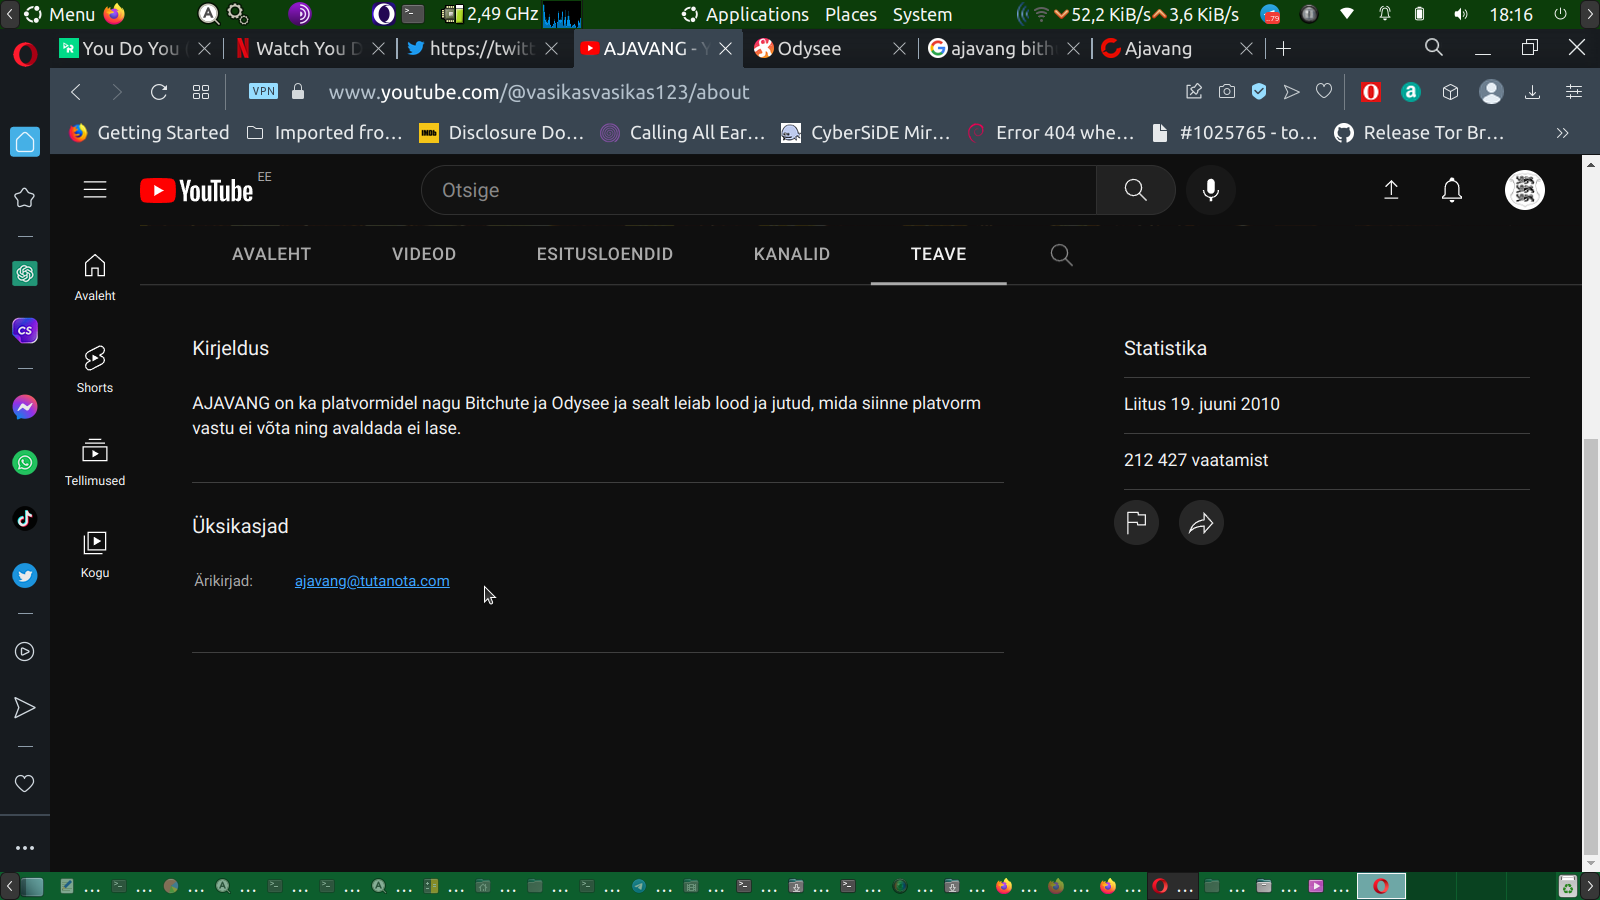This screenshot has height=900, width=1600.
Task: Go to YouTube home via the logo
Action: pos(197,190)
